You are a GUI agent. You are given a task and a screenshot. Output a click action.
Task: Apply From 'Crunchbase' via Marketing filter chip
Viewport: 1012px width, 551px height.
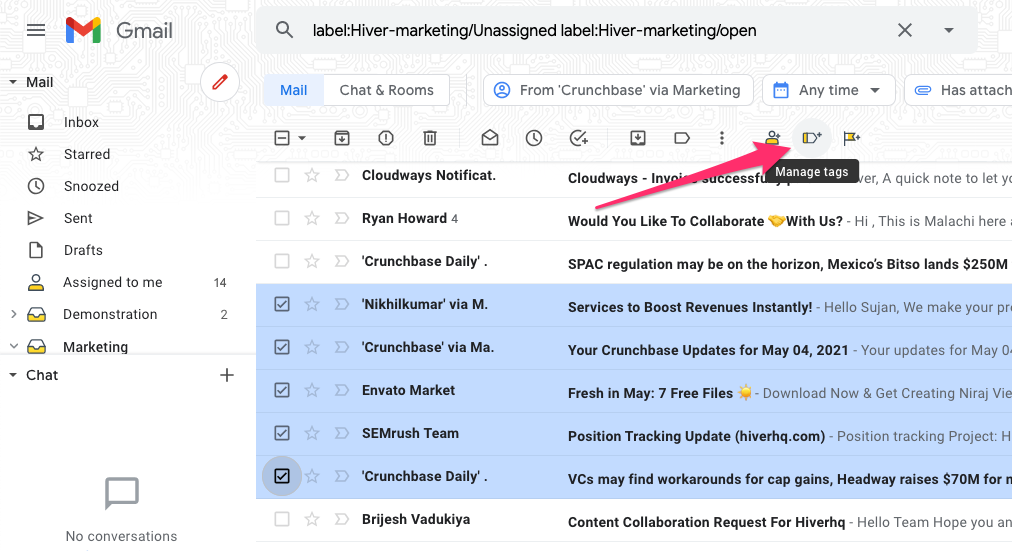pos(618,90)
